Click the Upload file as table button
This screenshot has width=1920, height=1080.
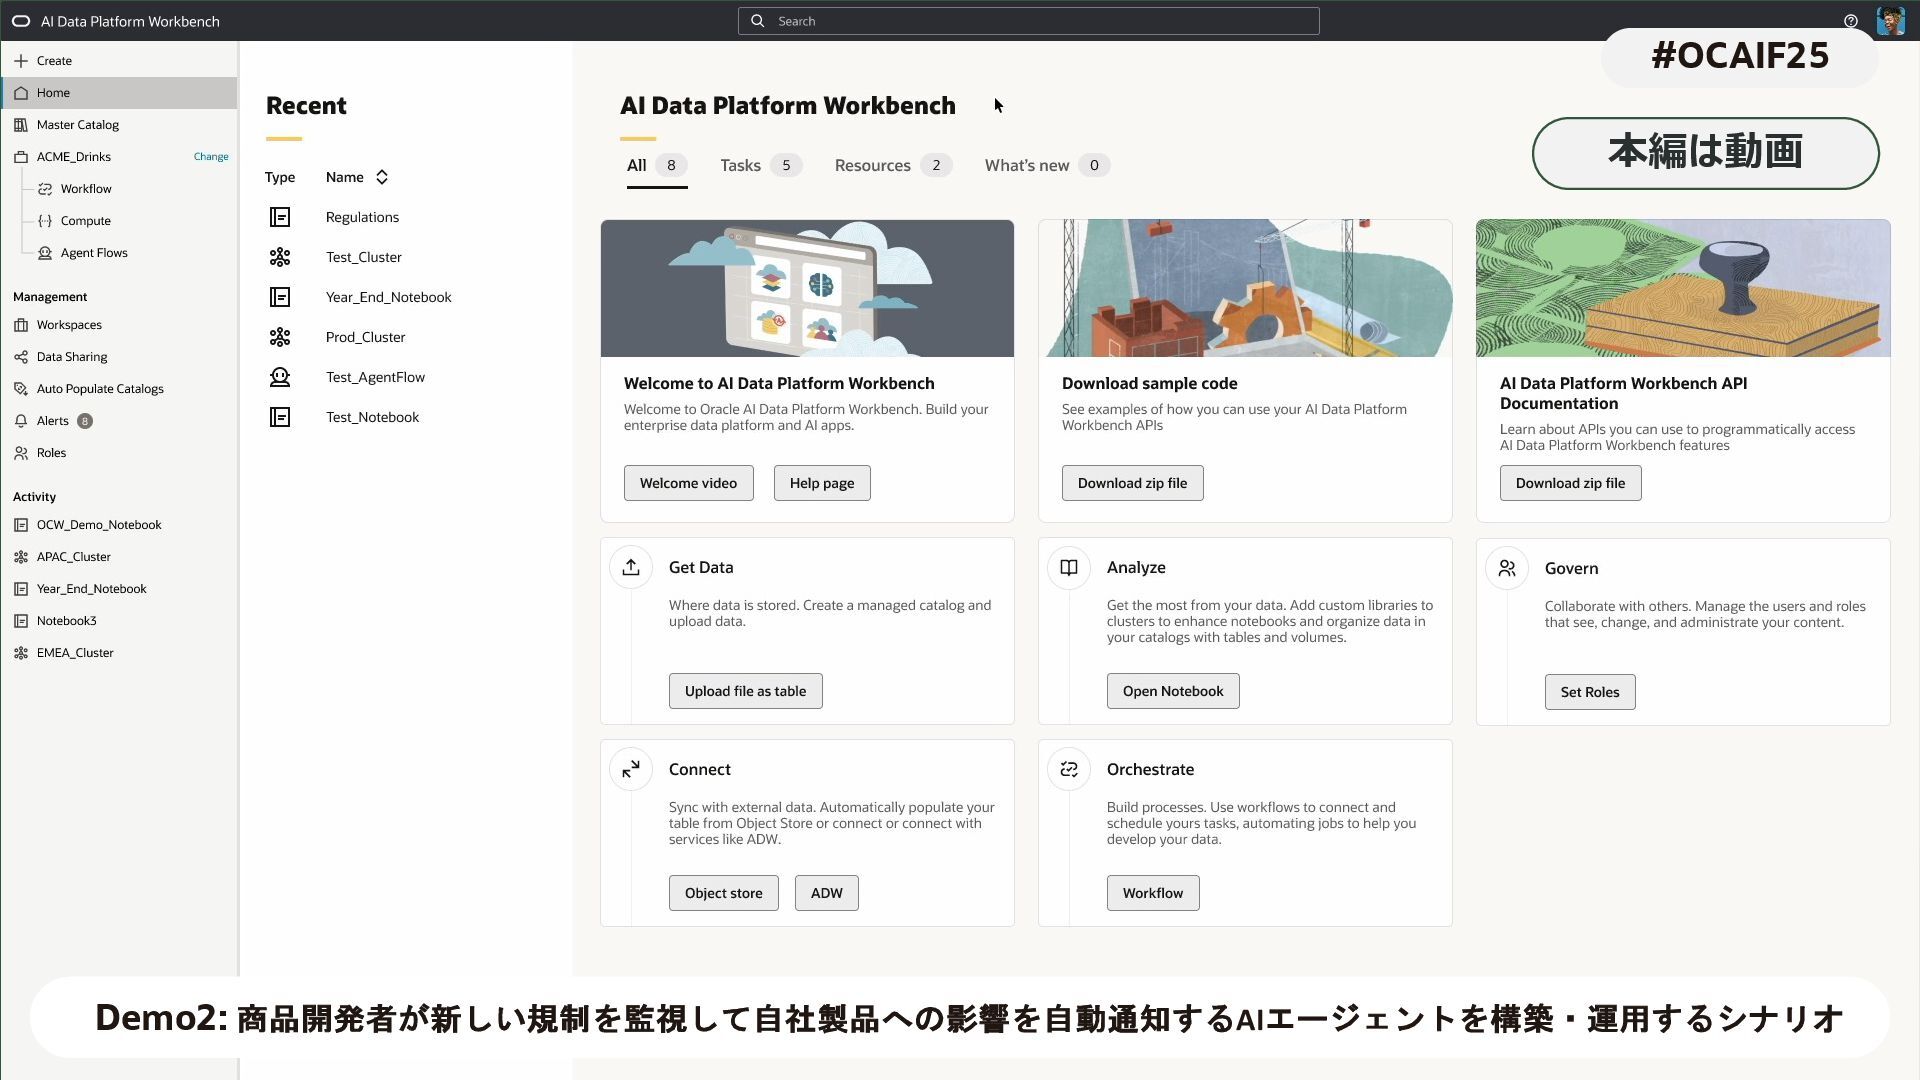(x=745, y=691)
